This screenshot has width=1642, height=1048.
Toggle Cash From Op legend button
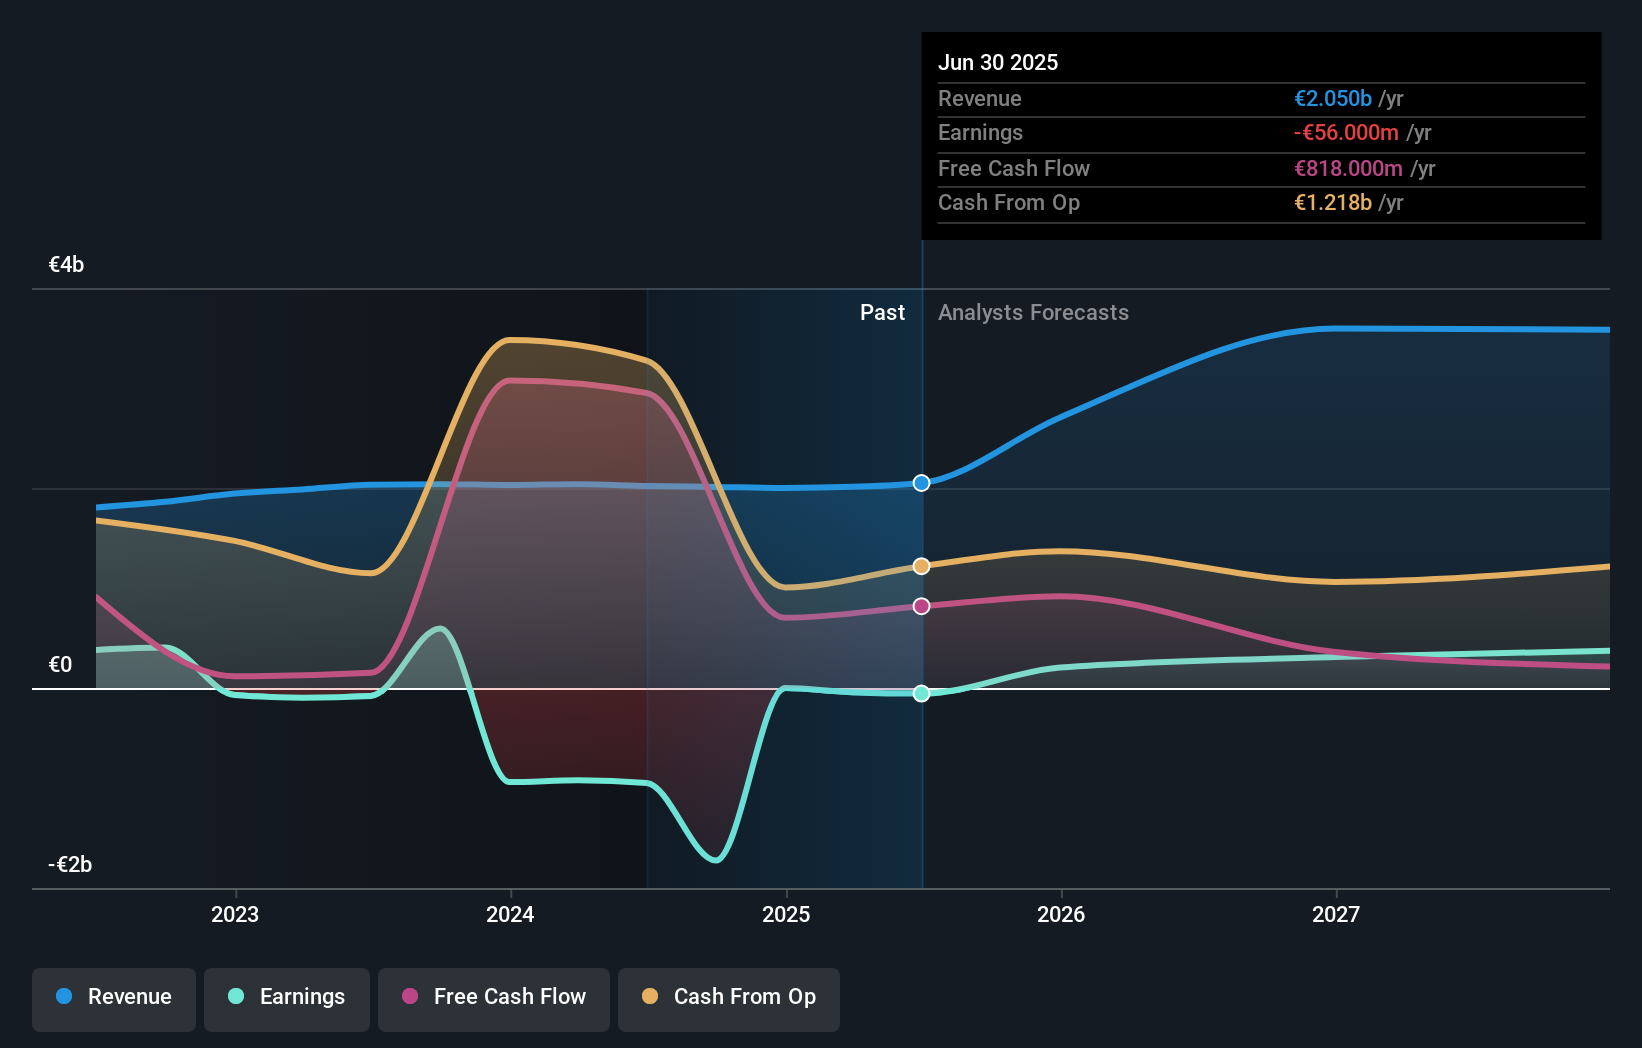[729, 999]
